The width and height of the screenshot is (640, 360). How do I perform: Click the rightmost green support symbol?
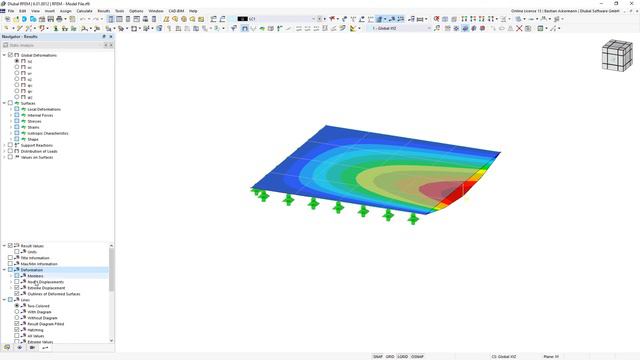[413, 219]
